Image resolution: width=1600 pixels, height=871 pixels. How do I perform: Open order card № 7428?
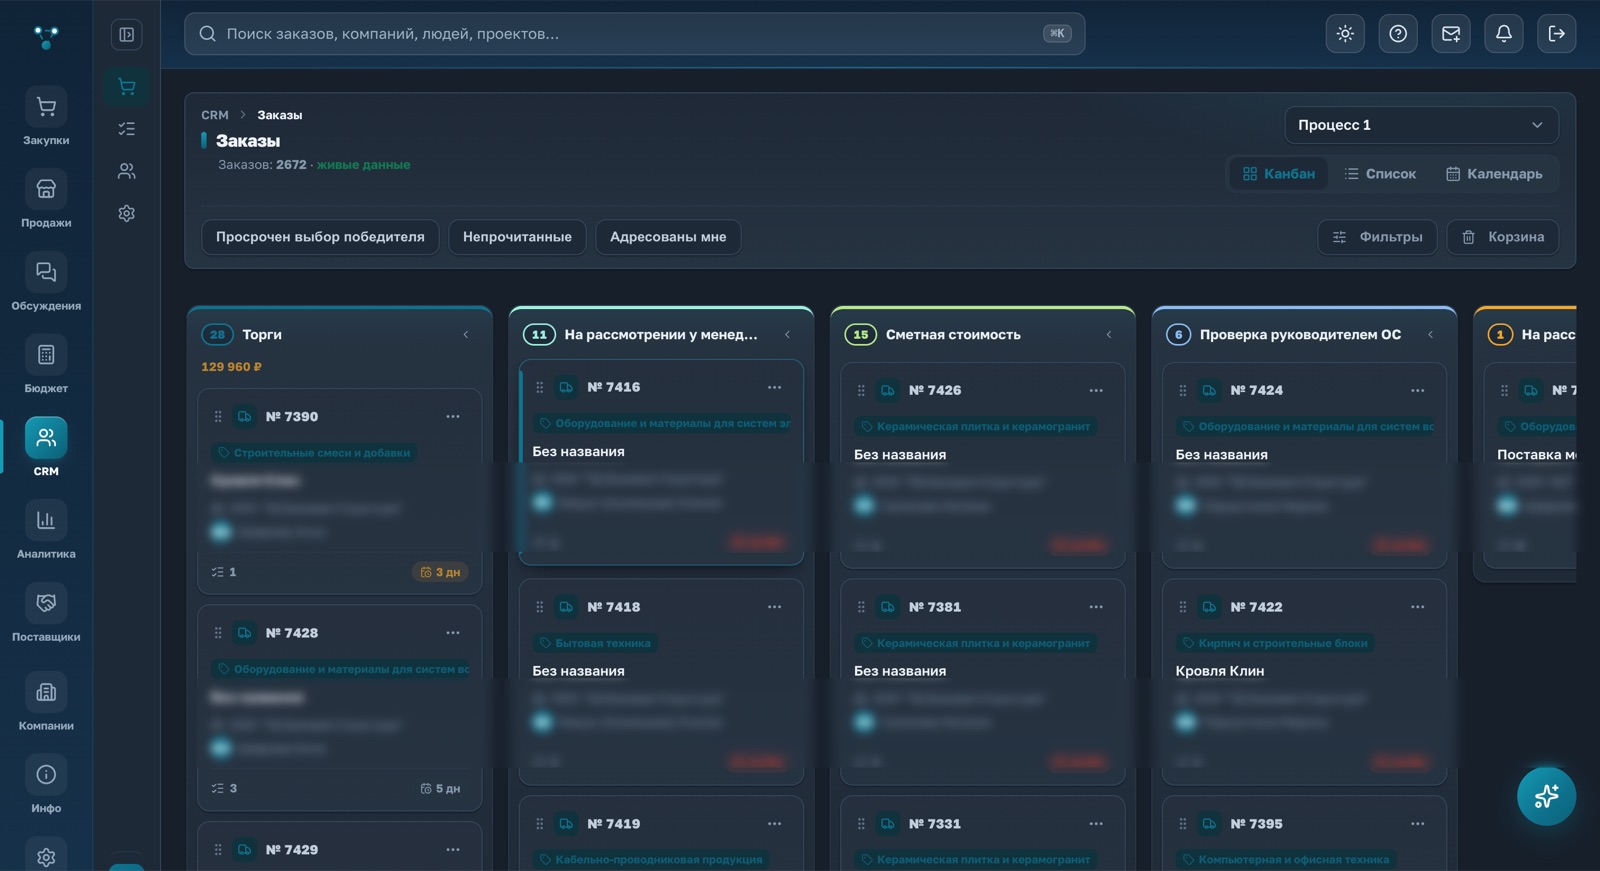[x=339, y=707]
